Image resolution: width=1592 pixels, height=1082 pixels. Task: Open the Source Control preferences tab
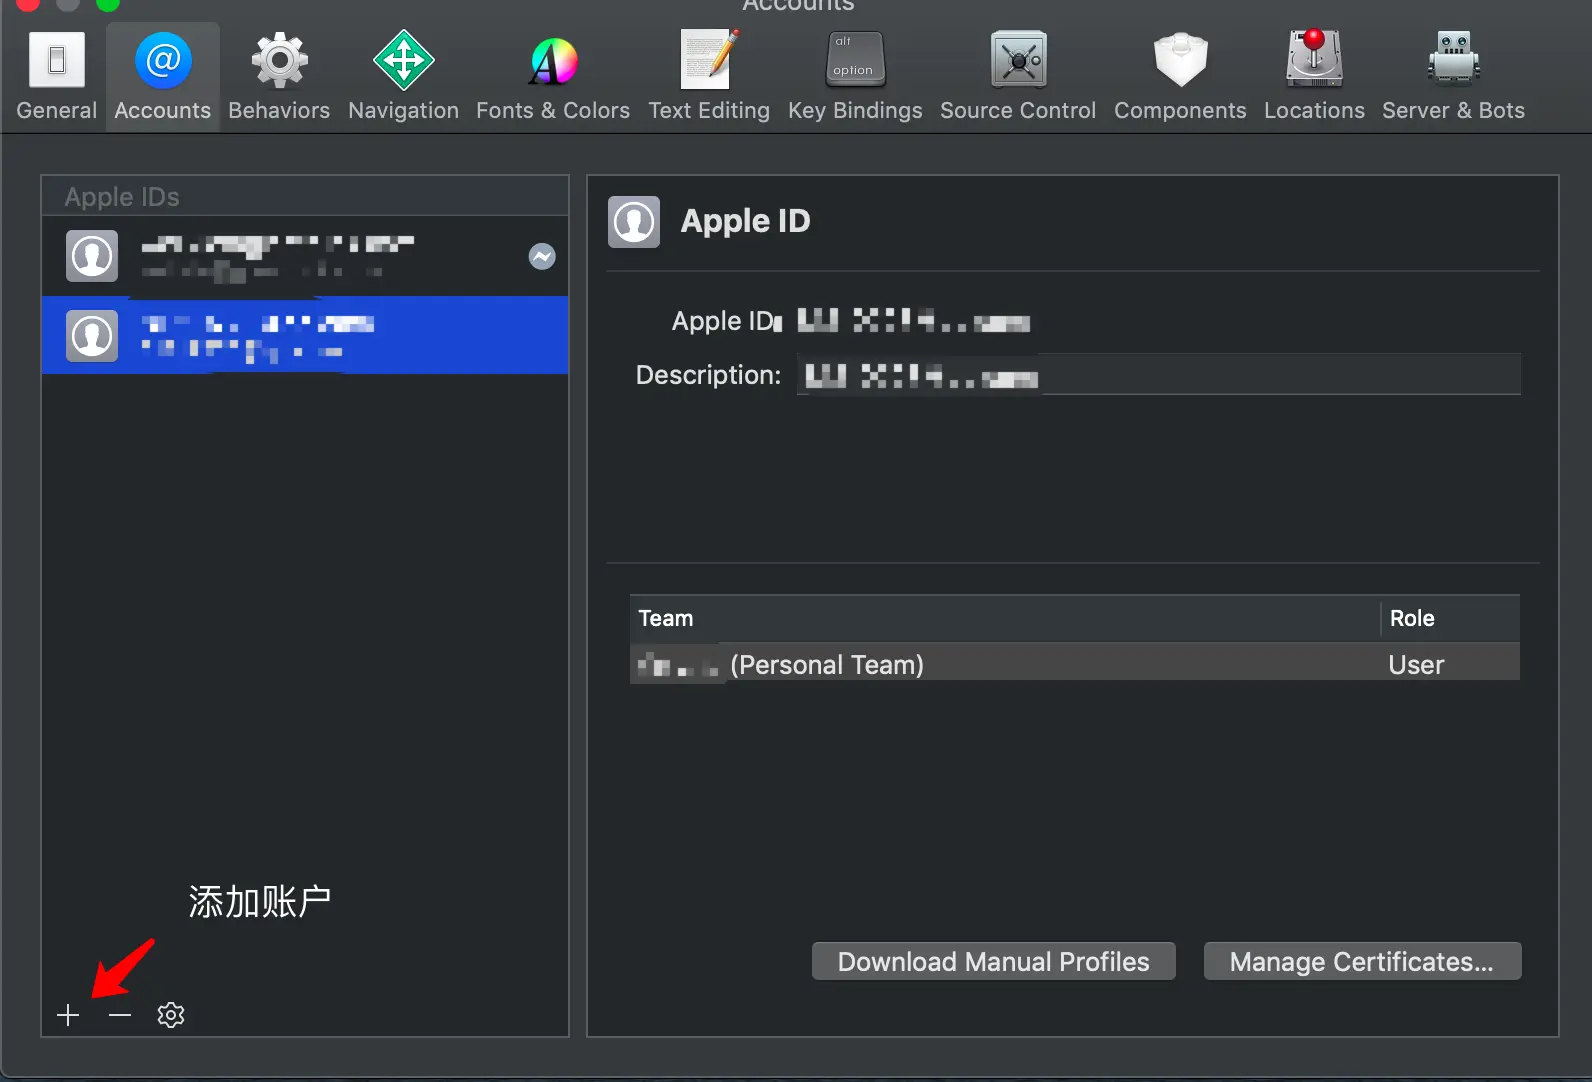[1018, 76]
